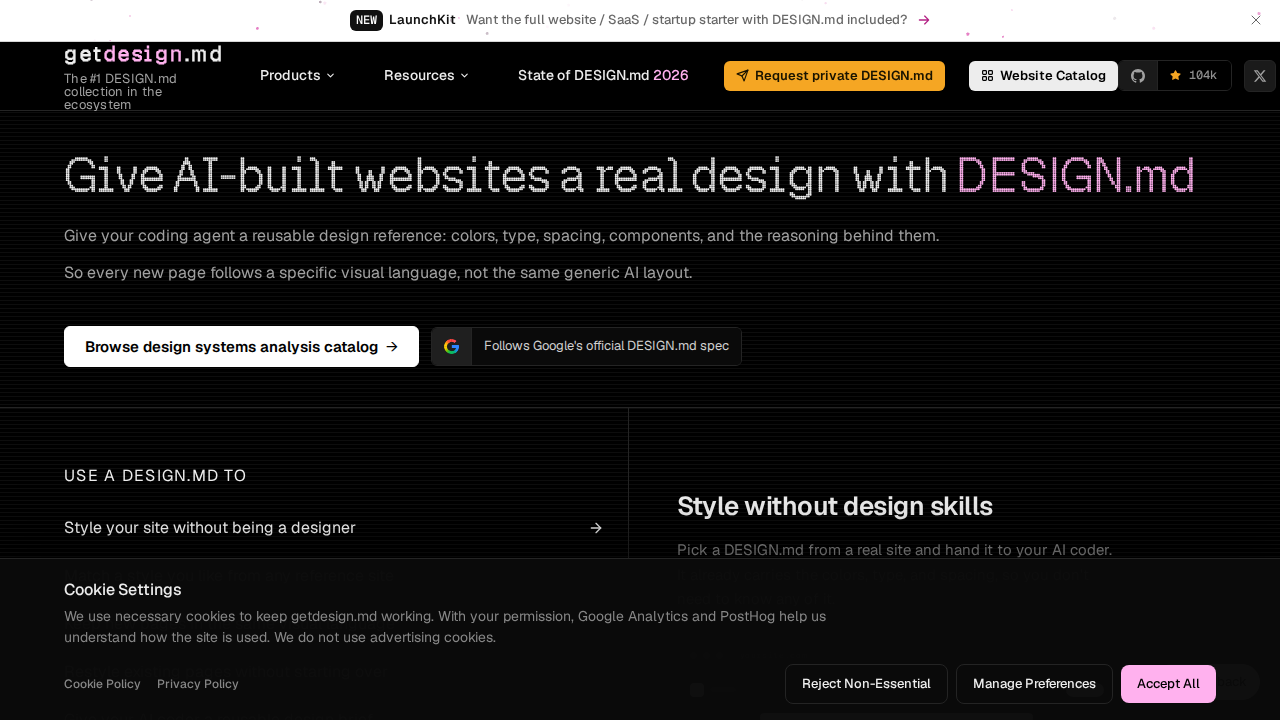The width and height of the screenshot is (1280, 720).
Task: Open State of DESIGN.md 2026
Action: (x=603, y=76)
